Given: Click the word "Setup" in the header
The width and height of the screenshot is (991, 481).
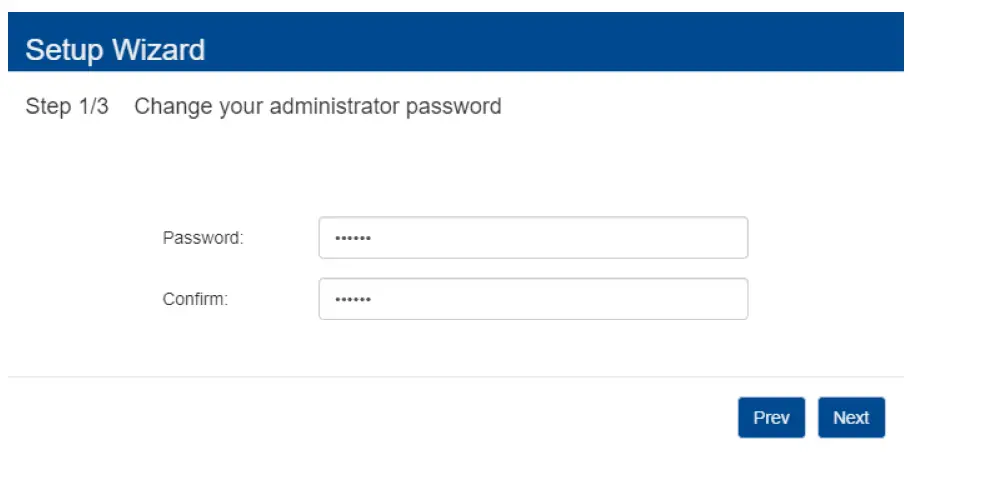Looking at the screenshot, I should [62, 50].
